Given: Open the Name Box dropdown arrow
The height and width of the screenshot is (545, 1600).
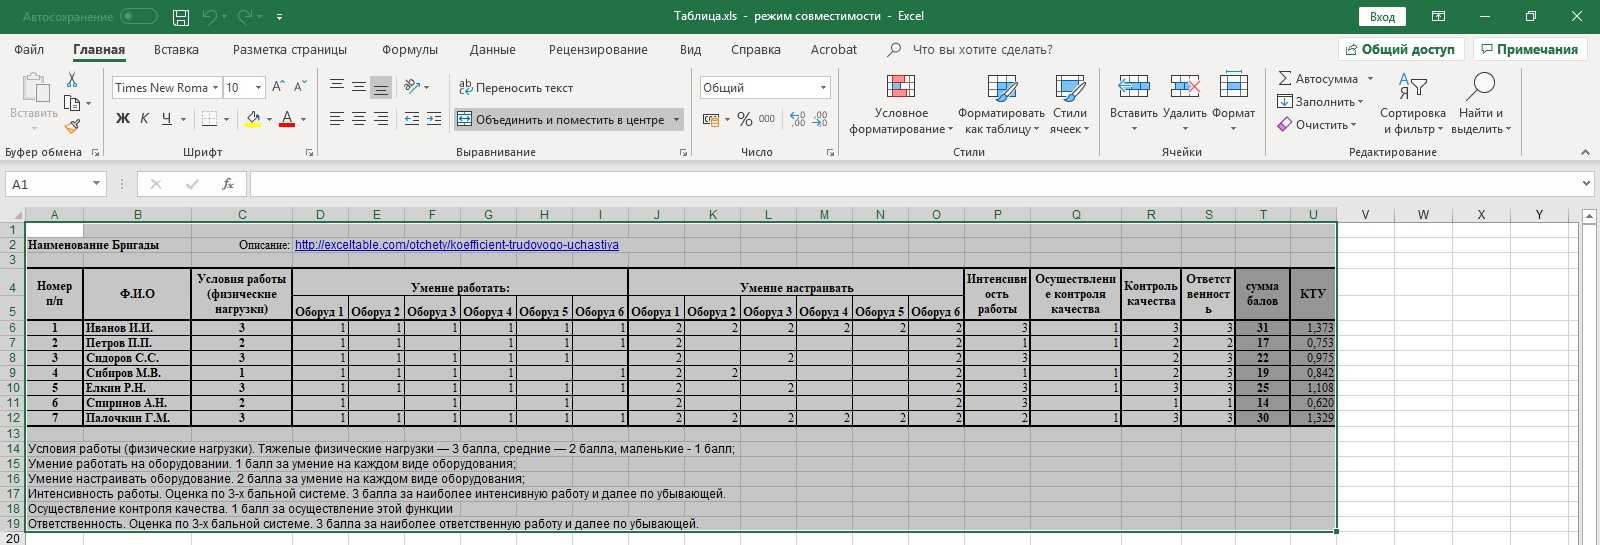Looking at the screenshot, I should pos(96,184).
